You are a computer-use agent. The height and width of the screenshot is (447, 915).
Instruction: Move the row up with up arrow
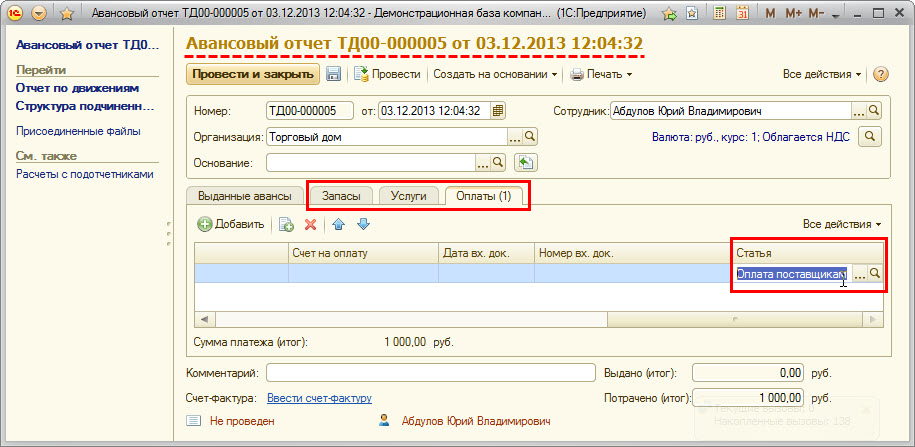(338, 224)
